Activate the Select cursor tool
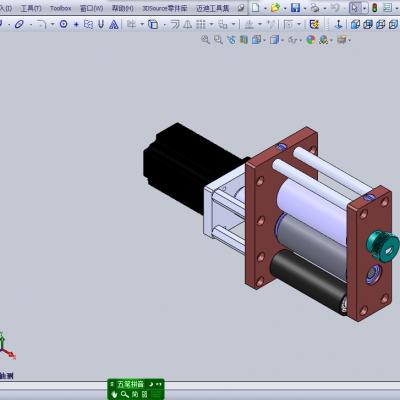This screenshot has width=400, height=400. click(355, 8)
